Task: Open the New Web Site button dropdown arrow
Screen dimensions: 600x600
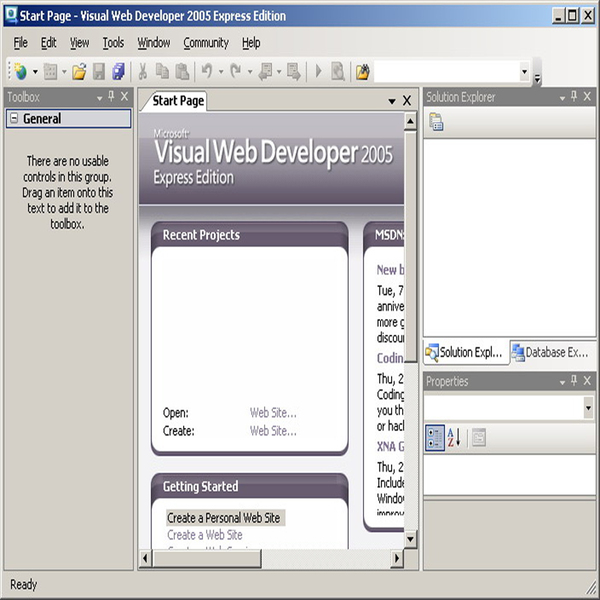Action: point(35,72)
